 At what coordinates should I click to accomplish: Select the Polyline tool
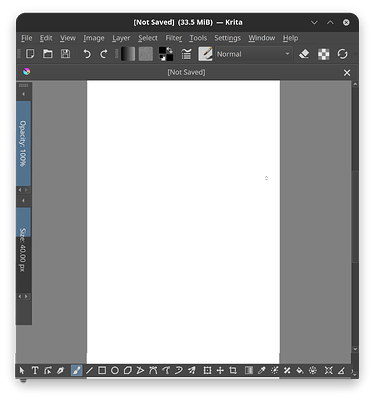140,370
